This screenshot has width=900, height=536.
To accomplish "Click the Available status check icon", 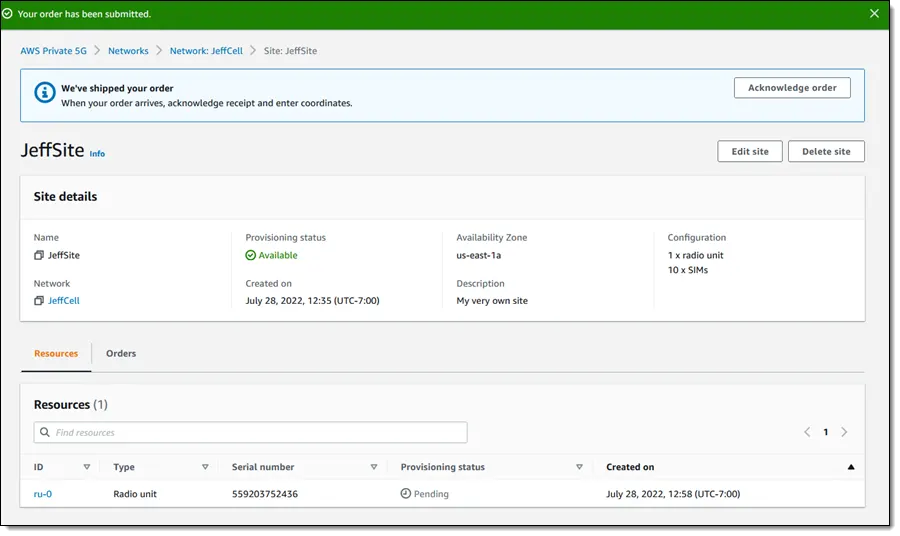I will [x=250, y=255].
